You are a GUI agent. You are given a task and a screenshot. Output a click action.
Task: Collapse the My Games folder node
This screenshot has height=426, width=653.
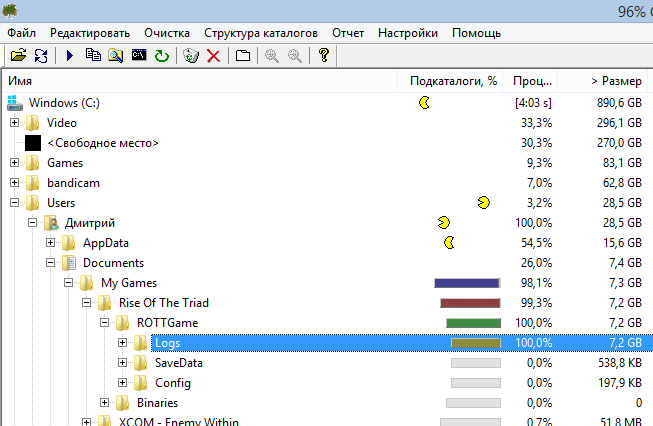(68, 282)
